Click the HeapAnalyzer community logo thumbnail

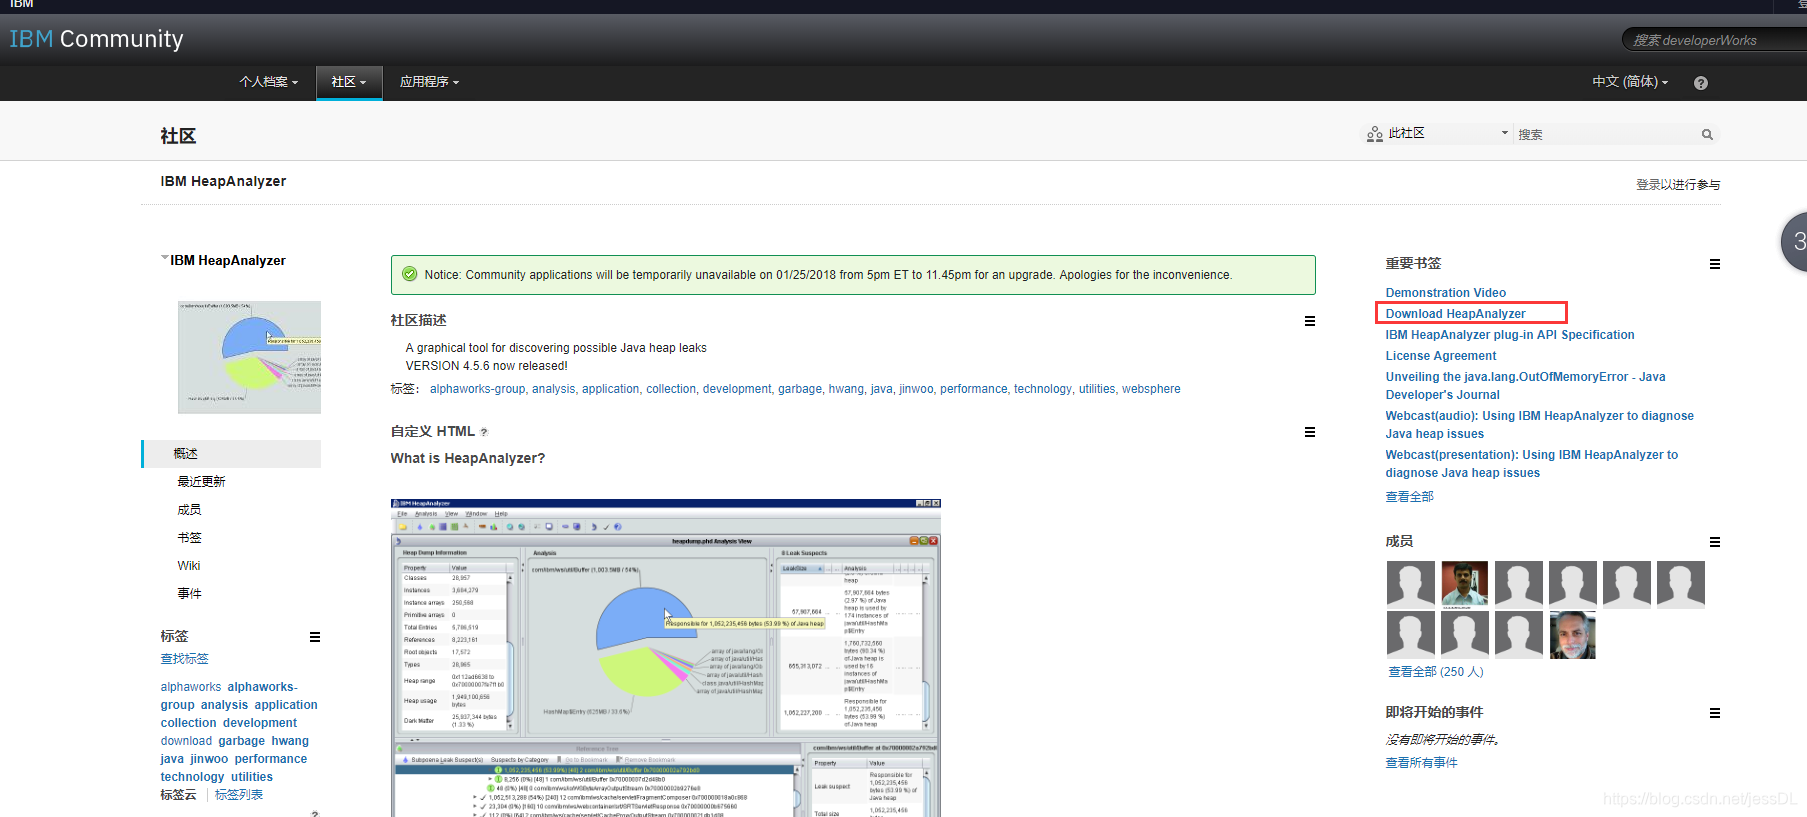(x=249, y=357)
